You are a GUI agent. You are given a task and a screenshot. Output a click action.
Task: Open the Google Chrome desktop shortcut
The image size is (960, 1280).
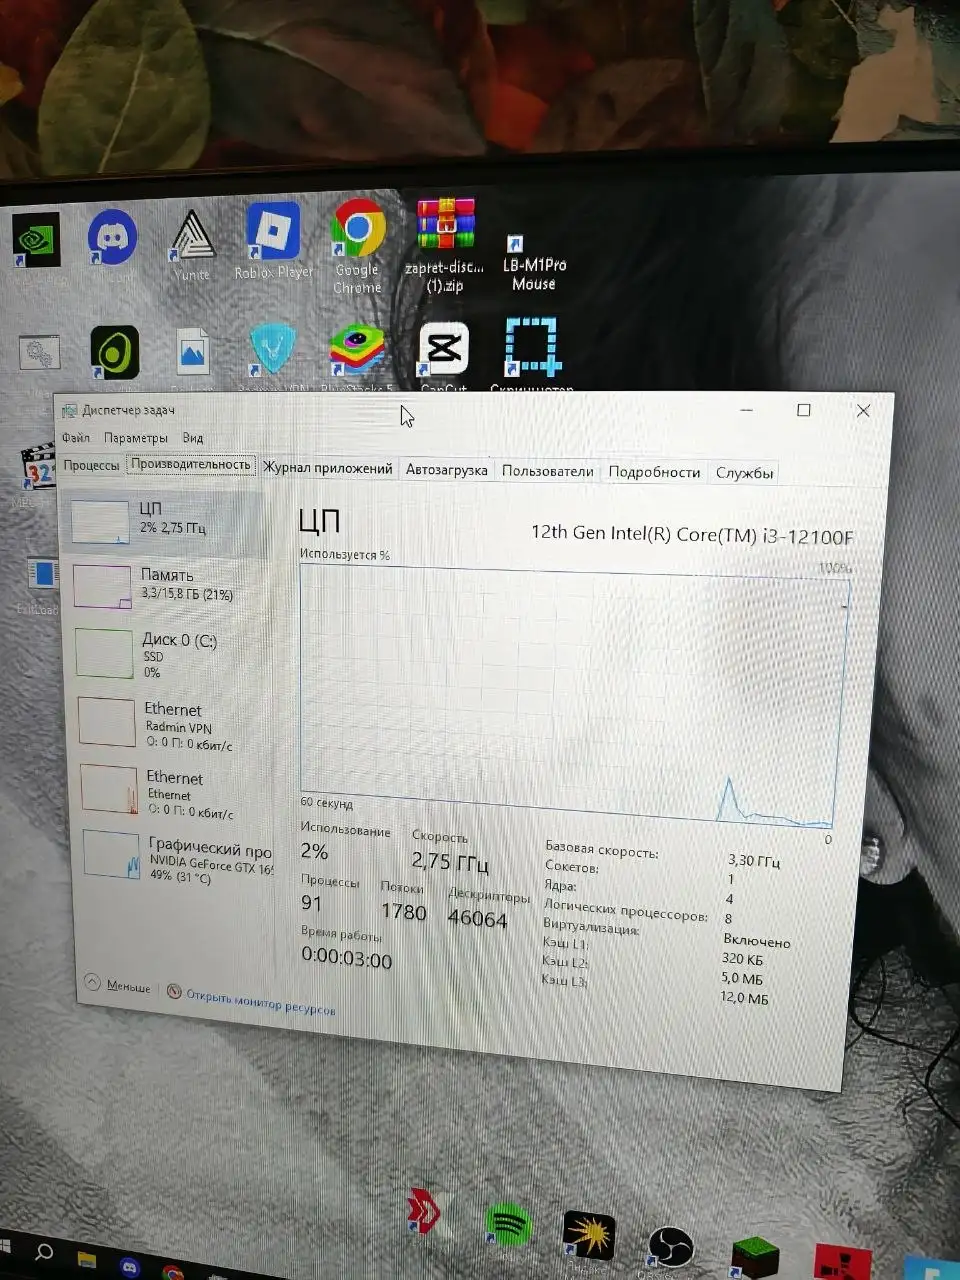point(358,246)
